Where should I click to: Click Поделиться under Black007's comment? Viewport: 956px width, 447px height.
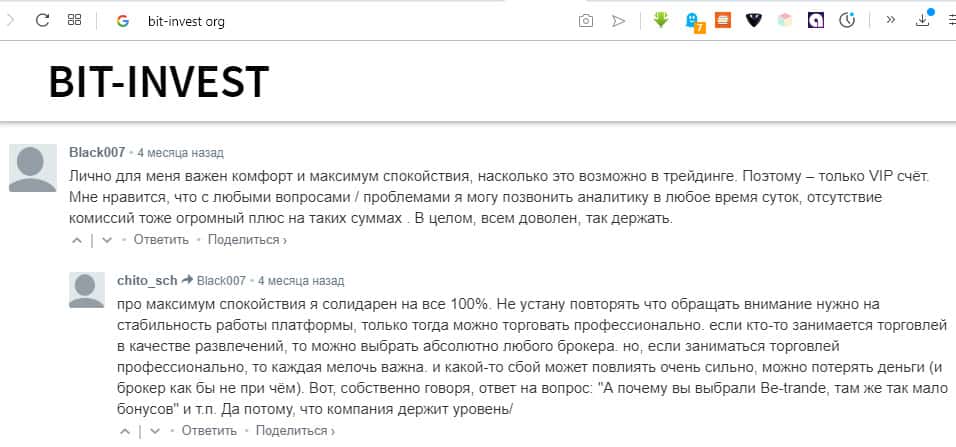point(247,240)
